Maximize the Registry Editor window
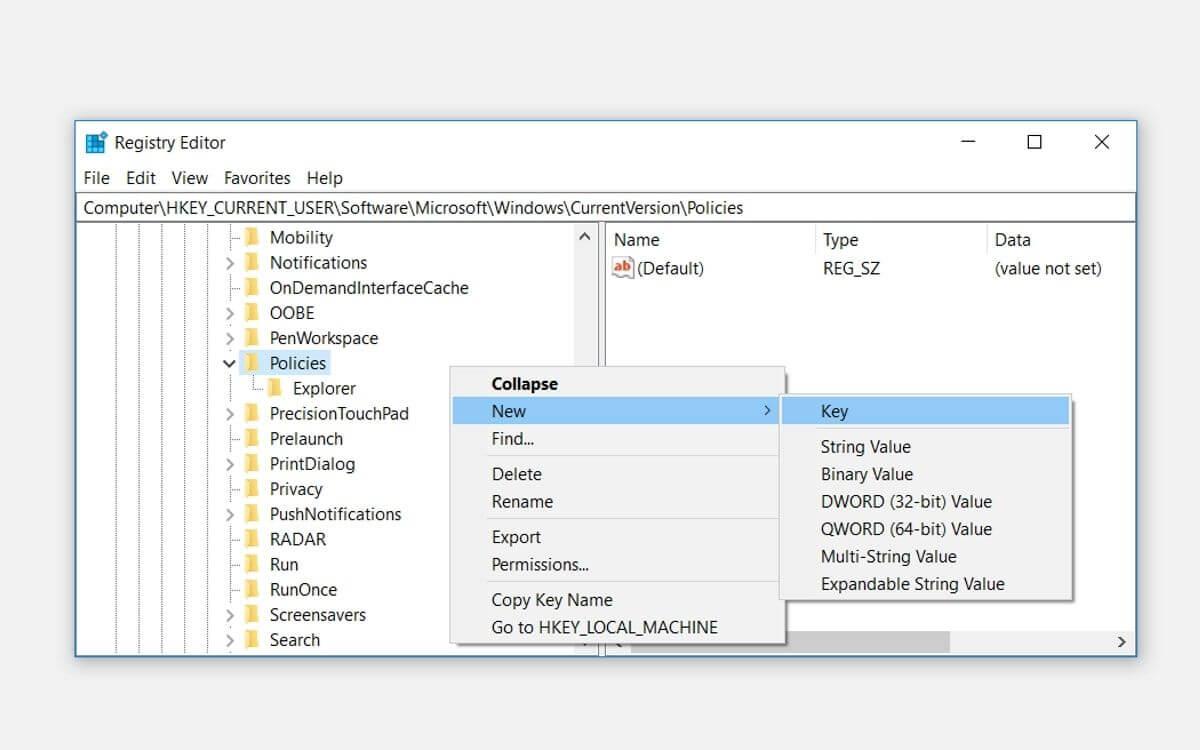 point(1035,142)
